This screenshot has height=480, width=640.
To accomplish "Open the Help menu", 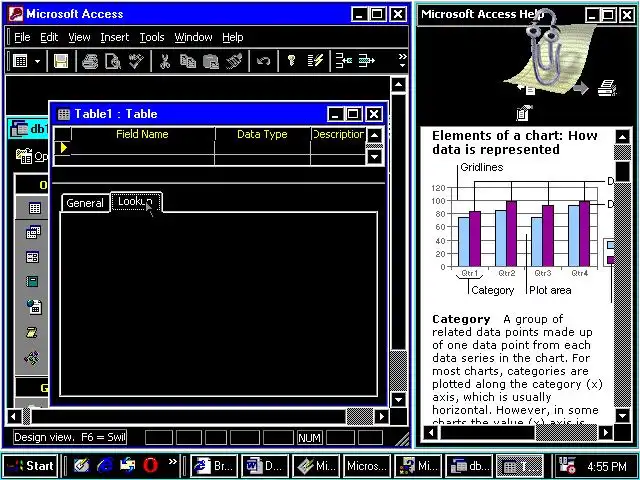I will (233, 37).
